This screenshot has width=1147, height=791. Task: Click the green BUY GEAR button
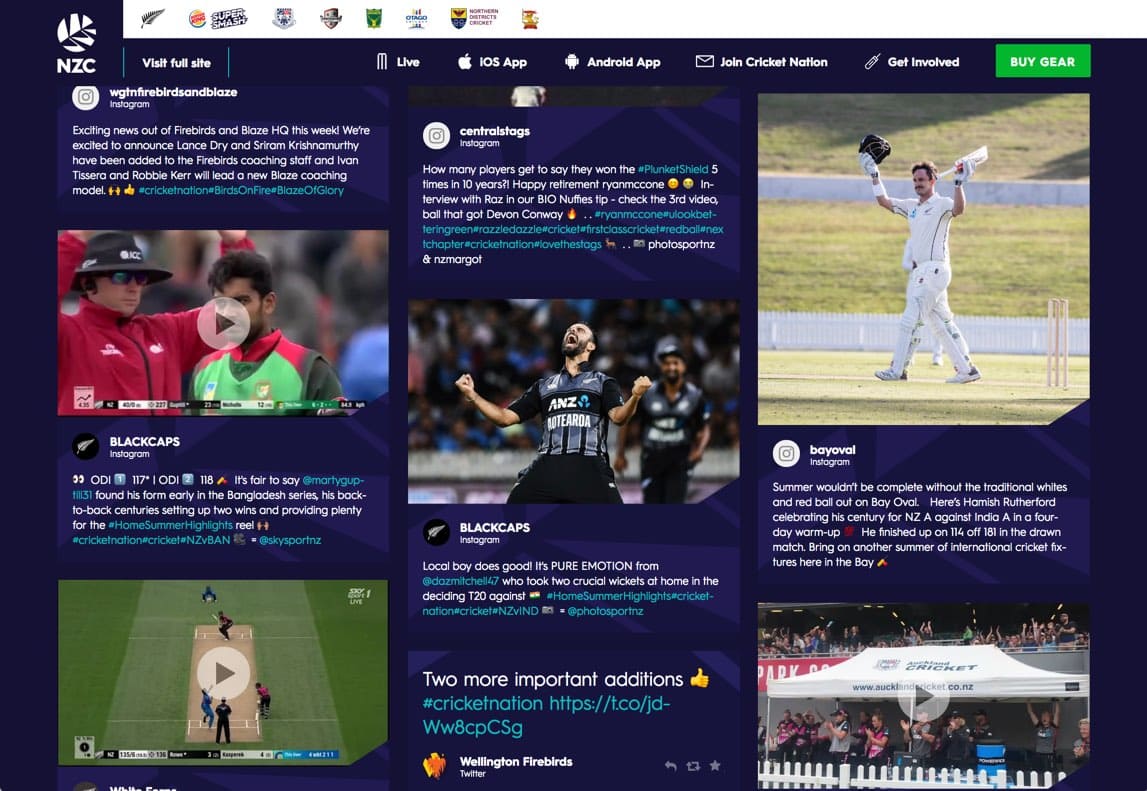click(1042, 61)
